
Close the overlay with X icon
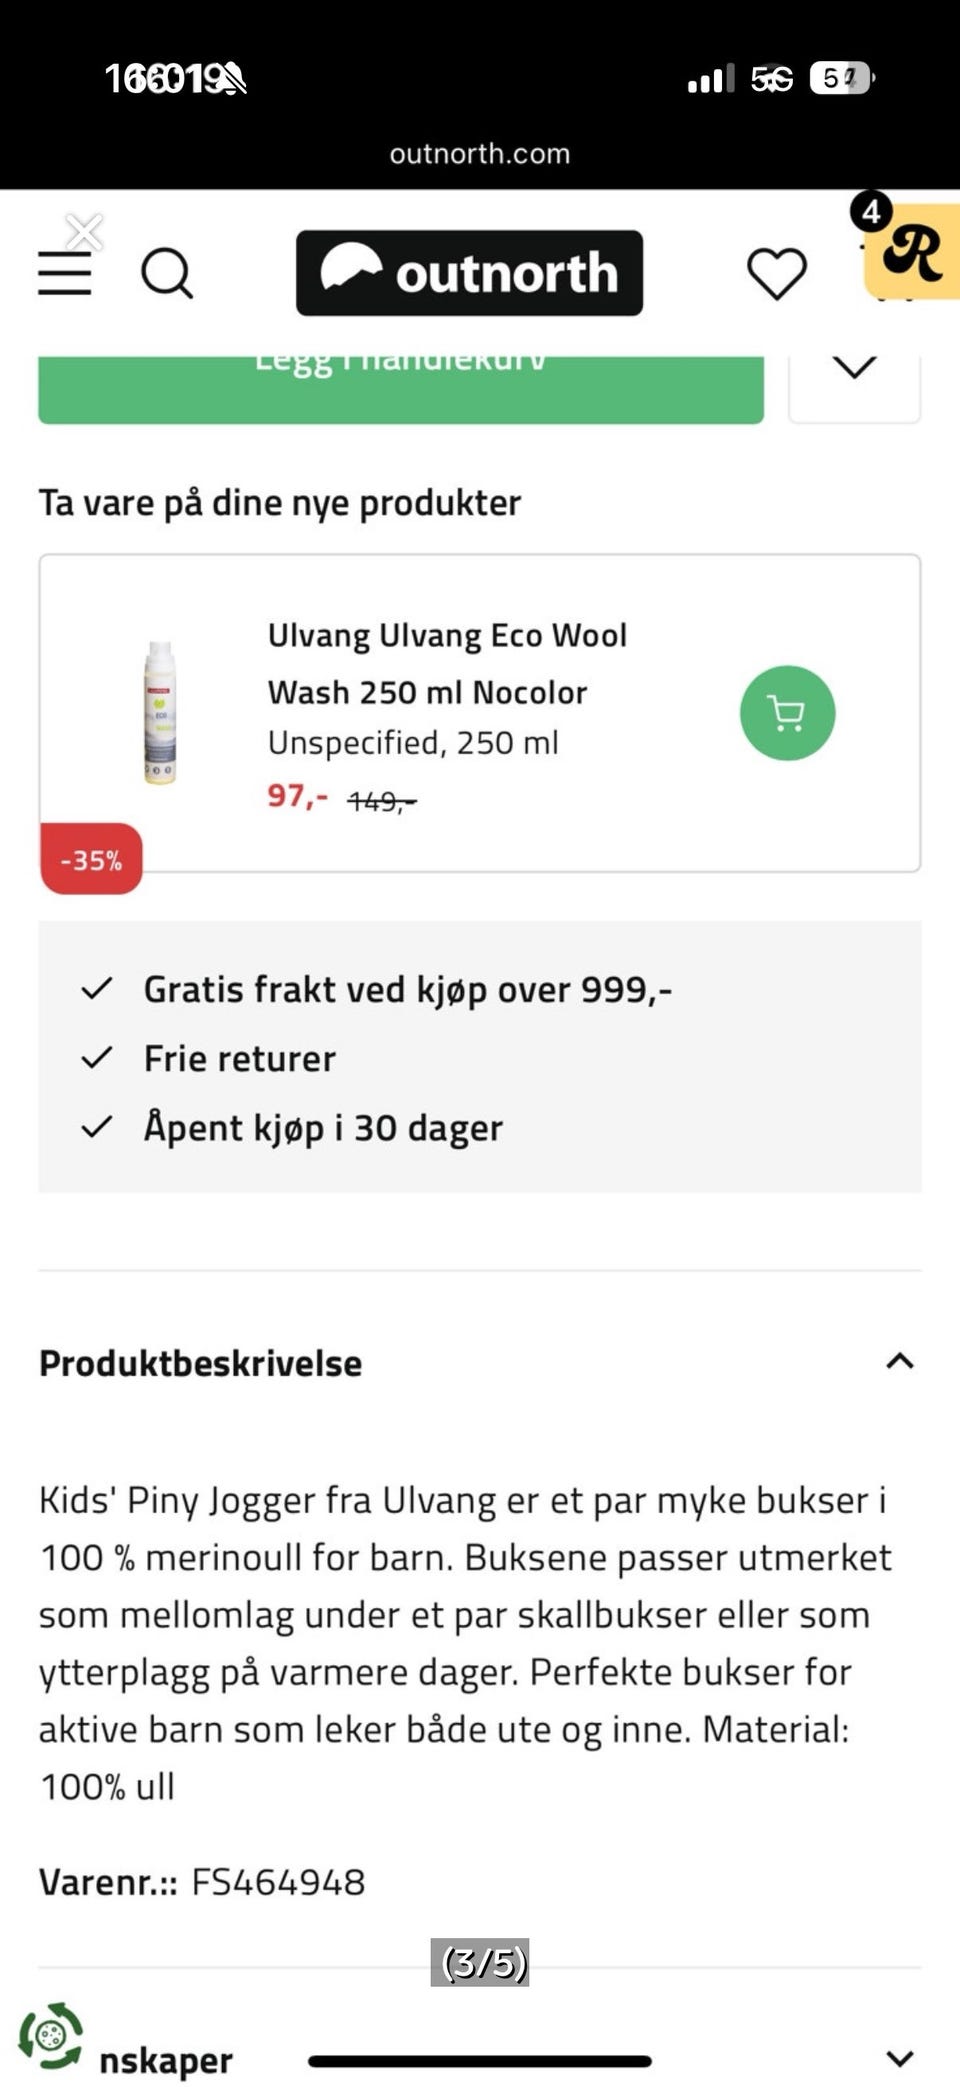[84, 232]
